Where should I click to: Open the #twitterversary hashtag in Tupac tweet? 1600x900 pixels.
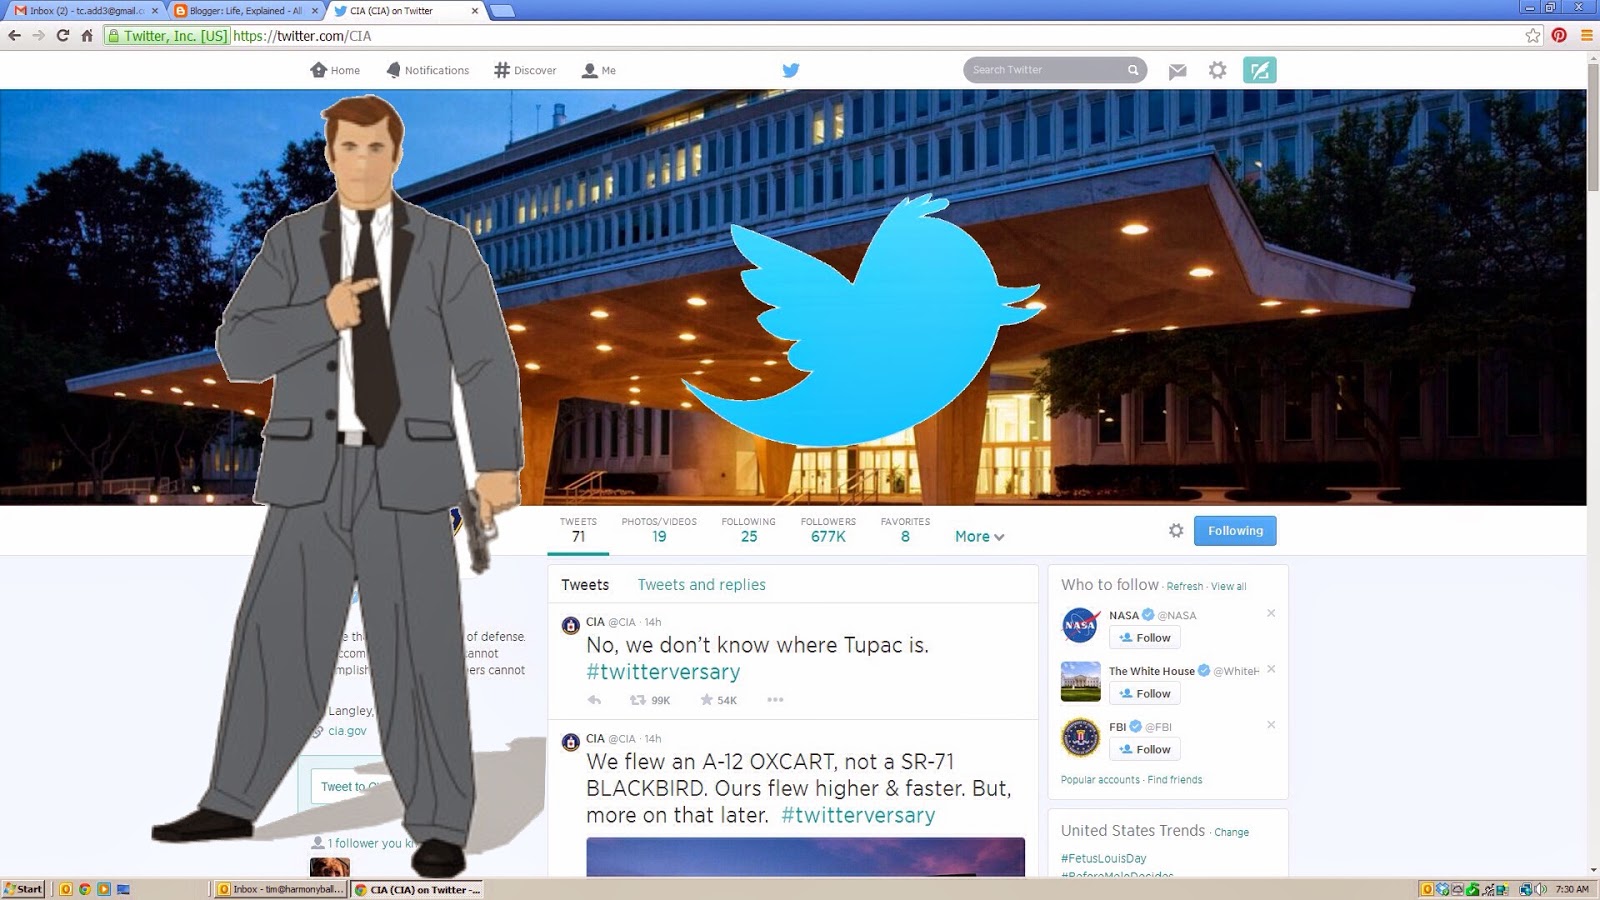(x=663, y=672)
